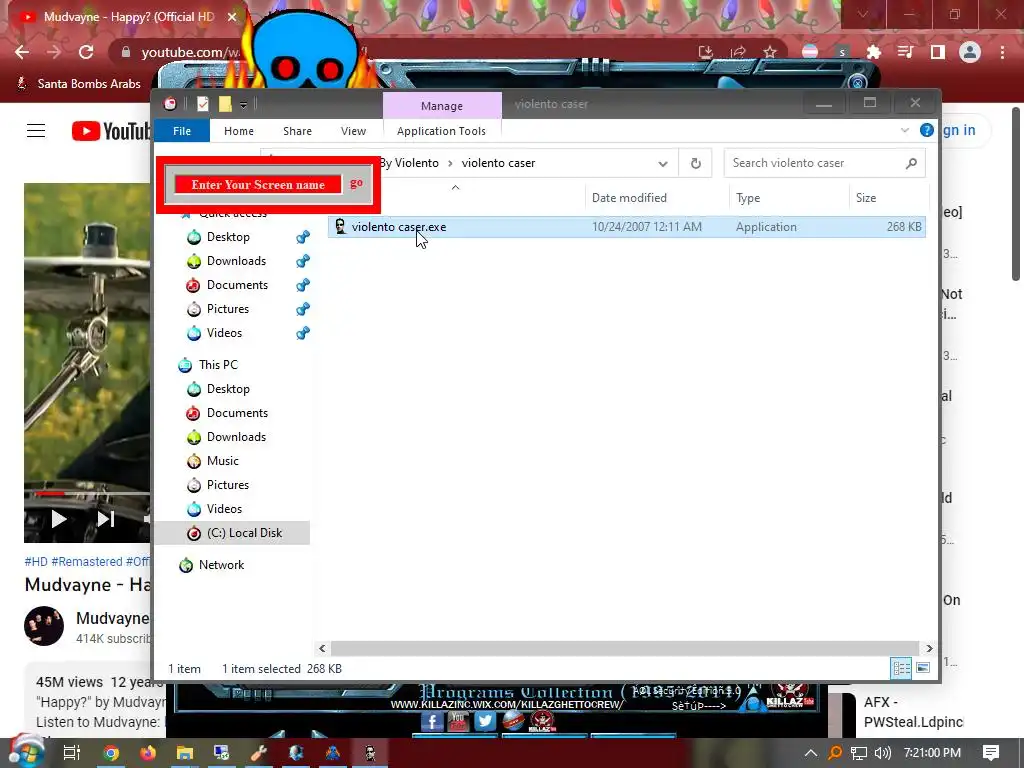Click the pin icon beside pinned Videos
1024x768 pixels.
pos(302,333)
